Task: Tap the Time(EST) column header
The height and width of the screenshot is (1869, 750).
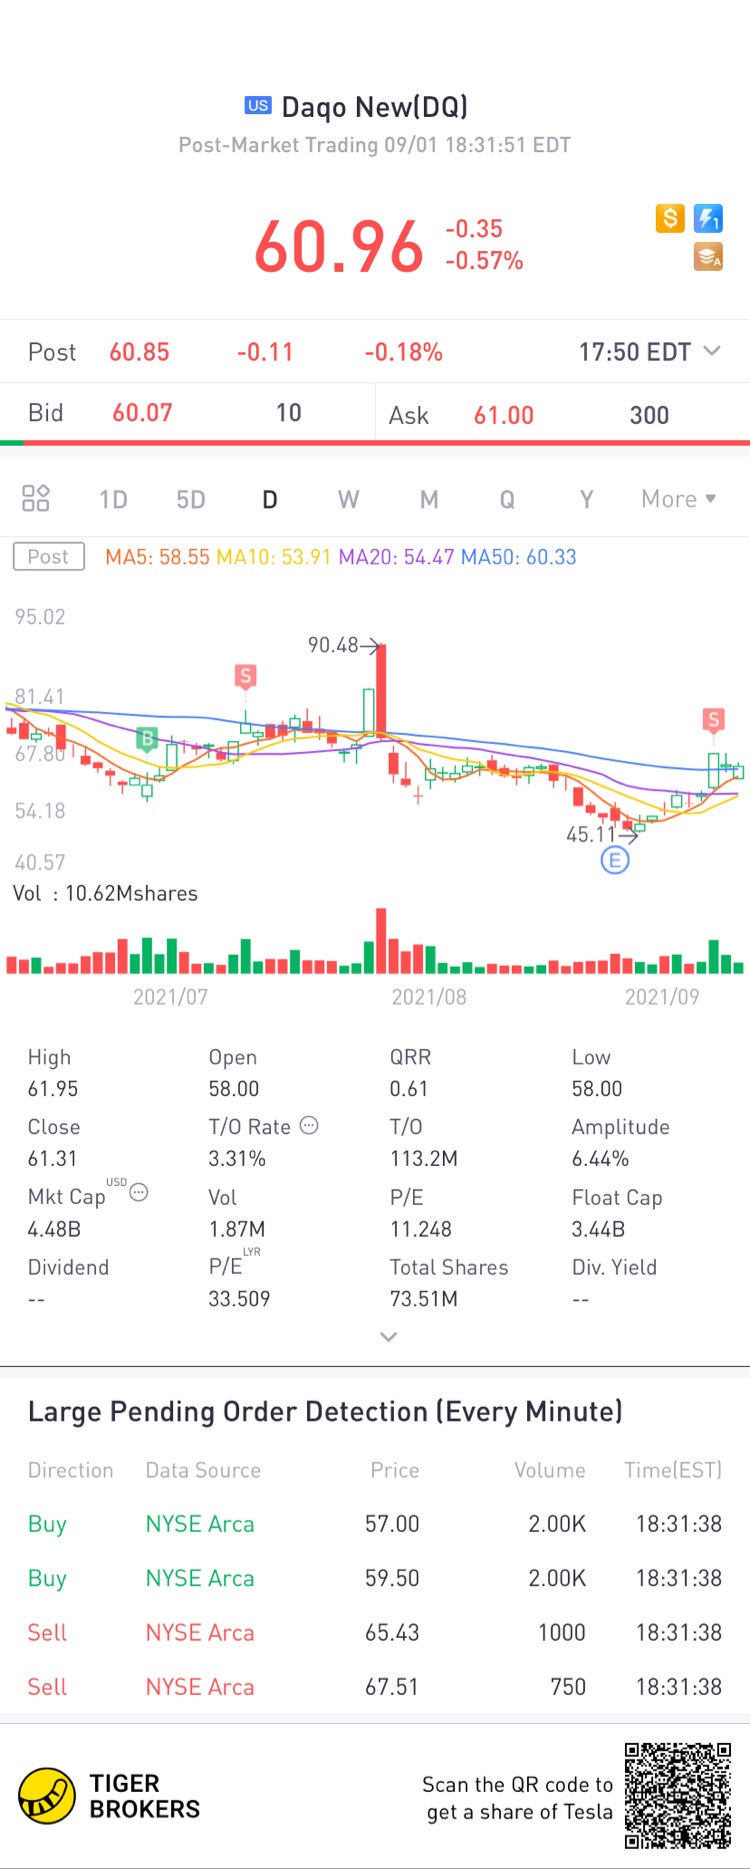Action: 673,1470
